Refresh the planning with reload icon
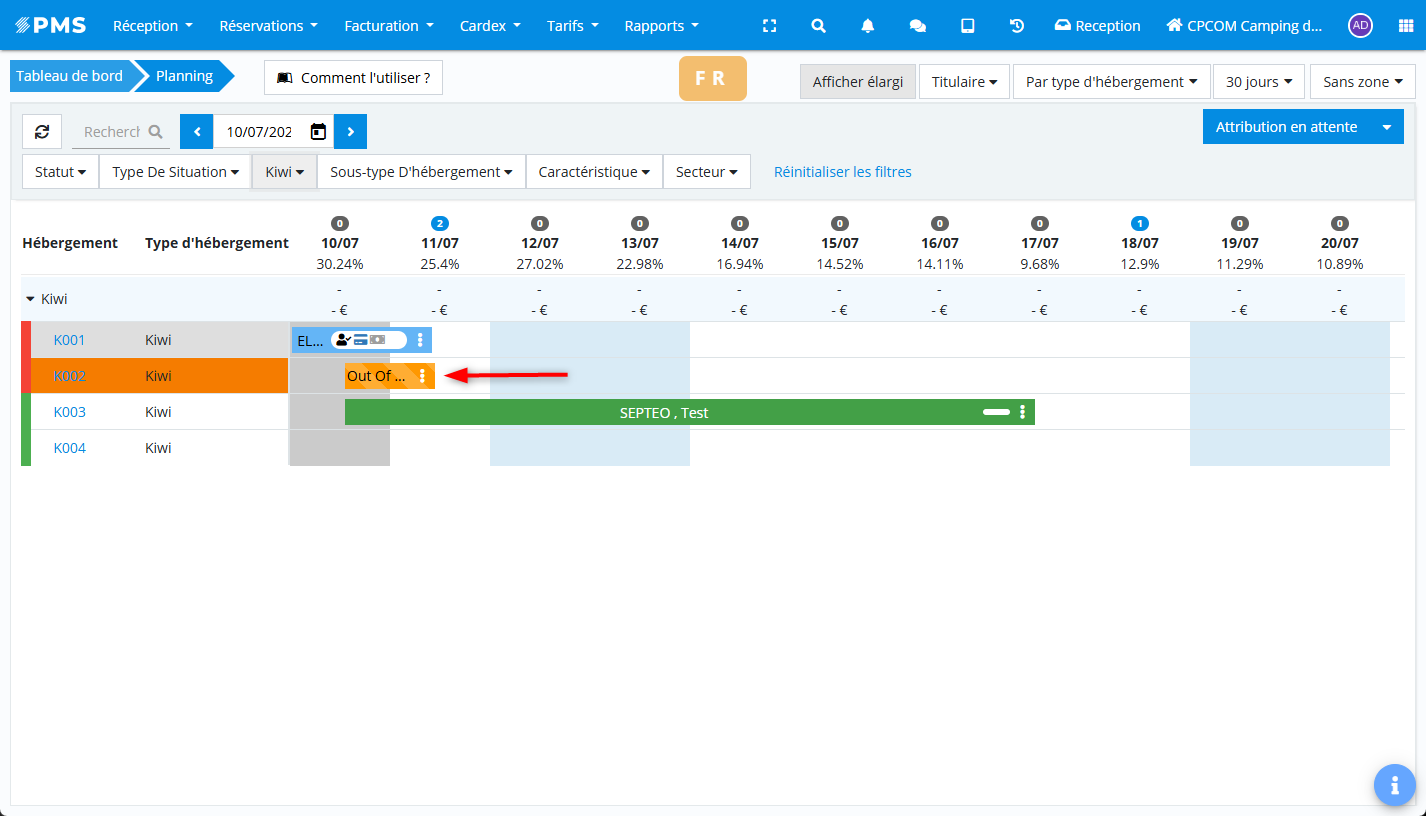This screenshot has width=1426, height=816. [x=42, y=132]
